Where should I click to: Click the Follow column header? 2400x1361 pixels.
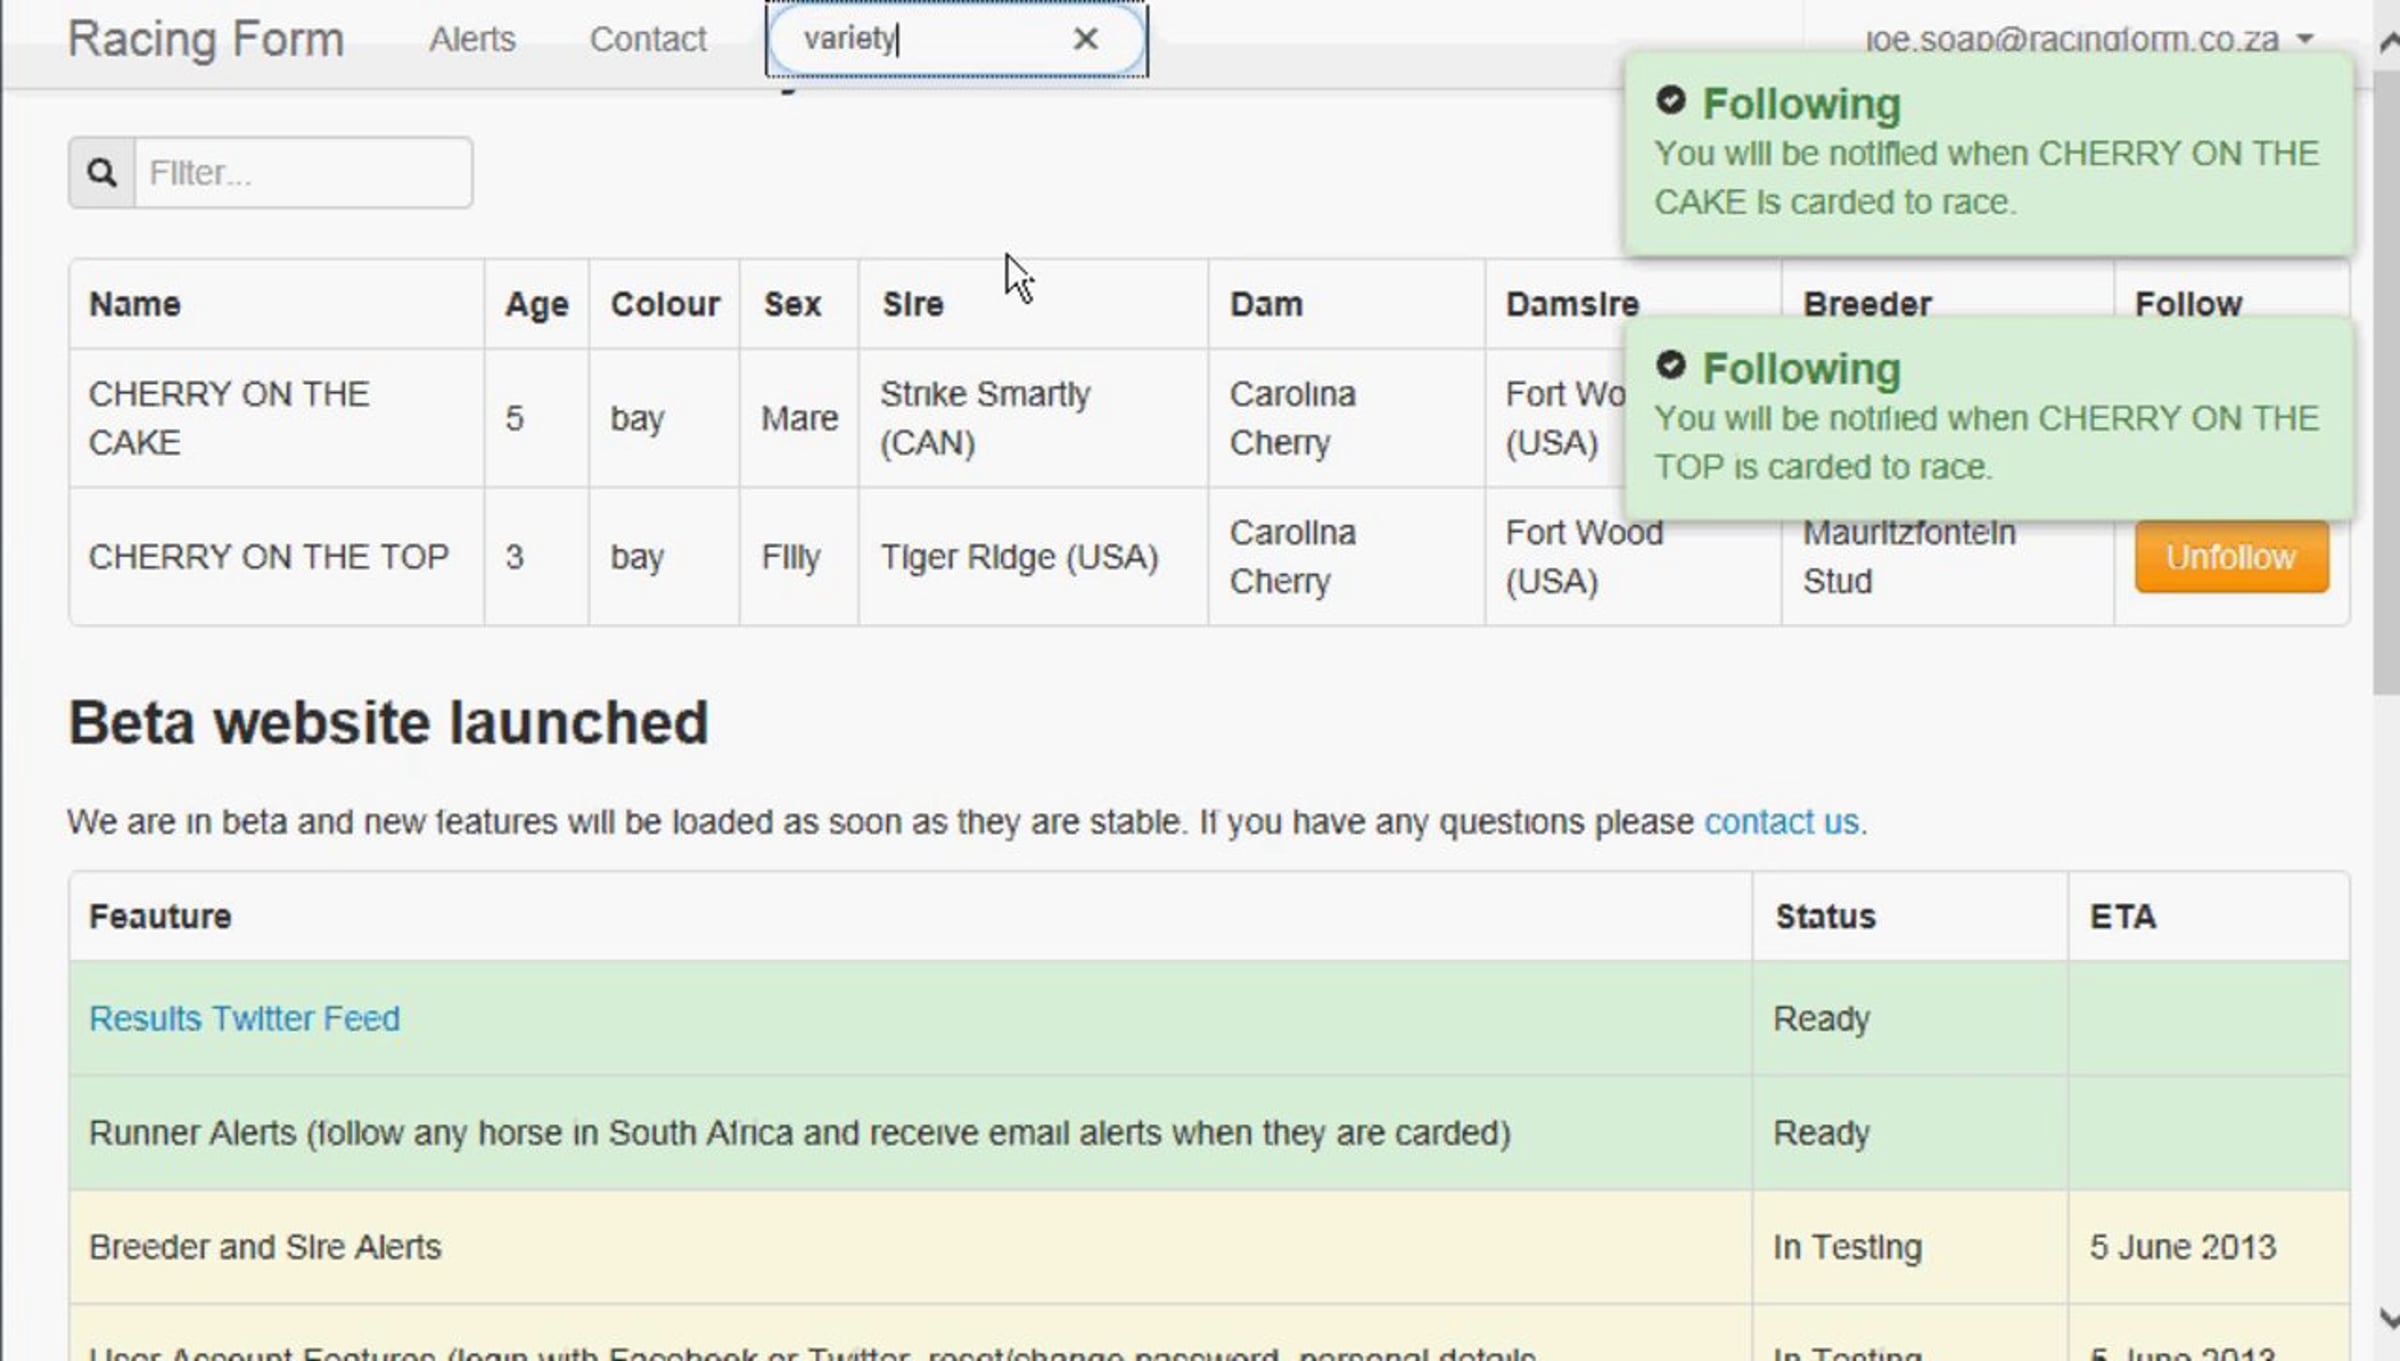pyautogui.click(x=2188, y=303)
